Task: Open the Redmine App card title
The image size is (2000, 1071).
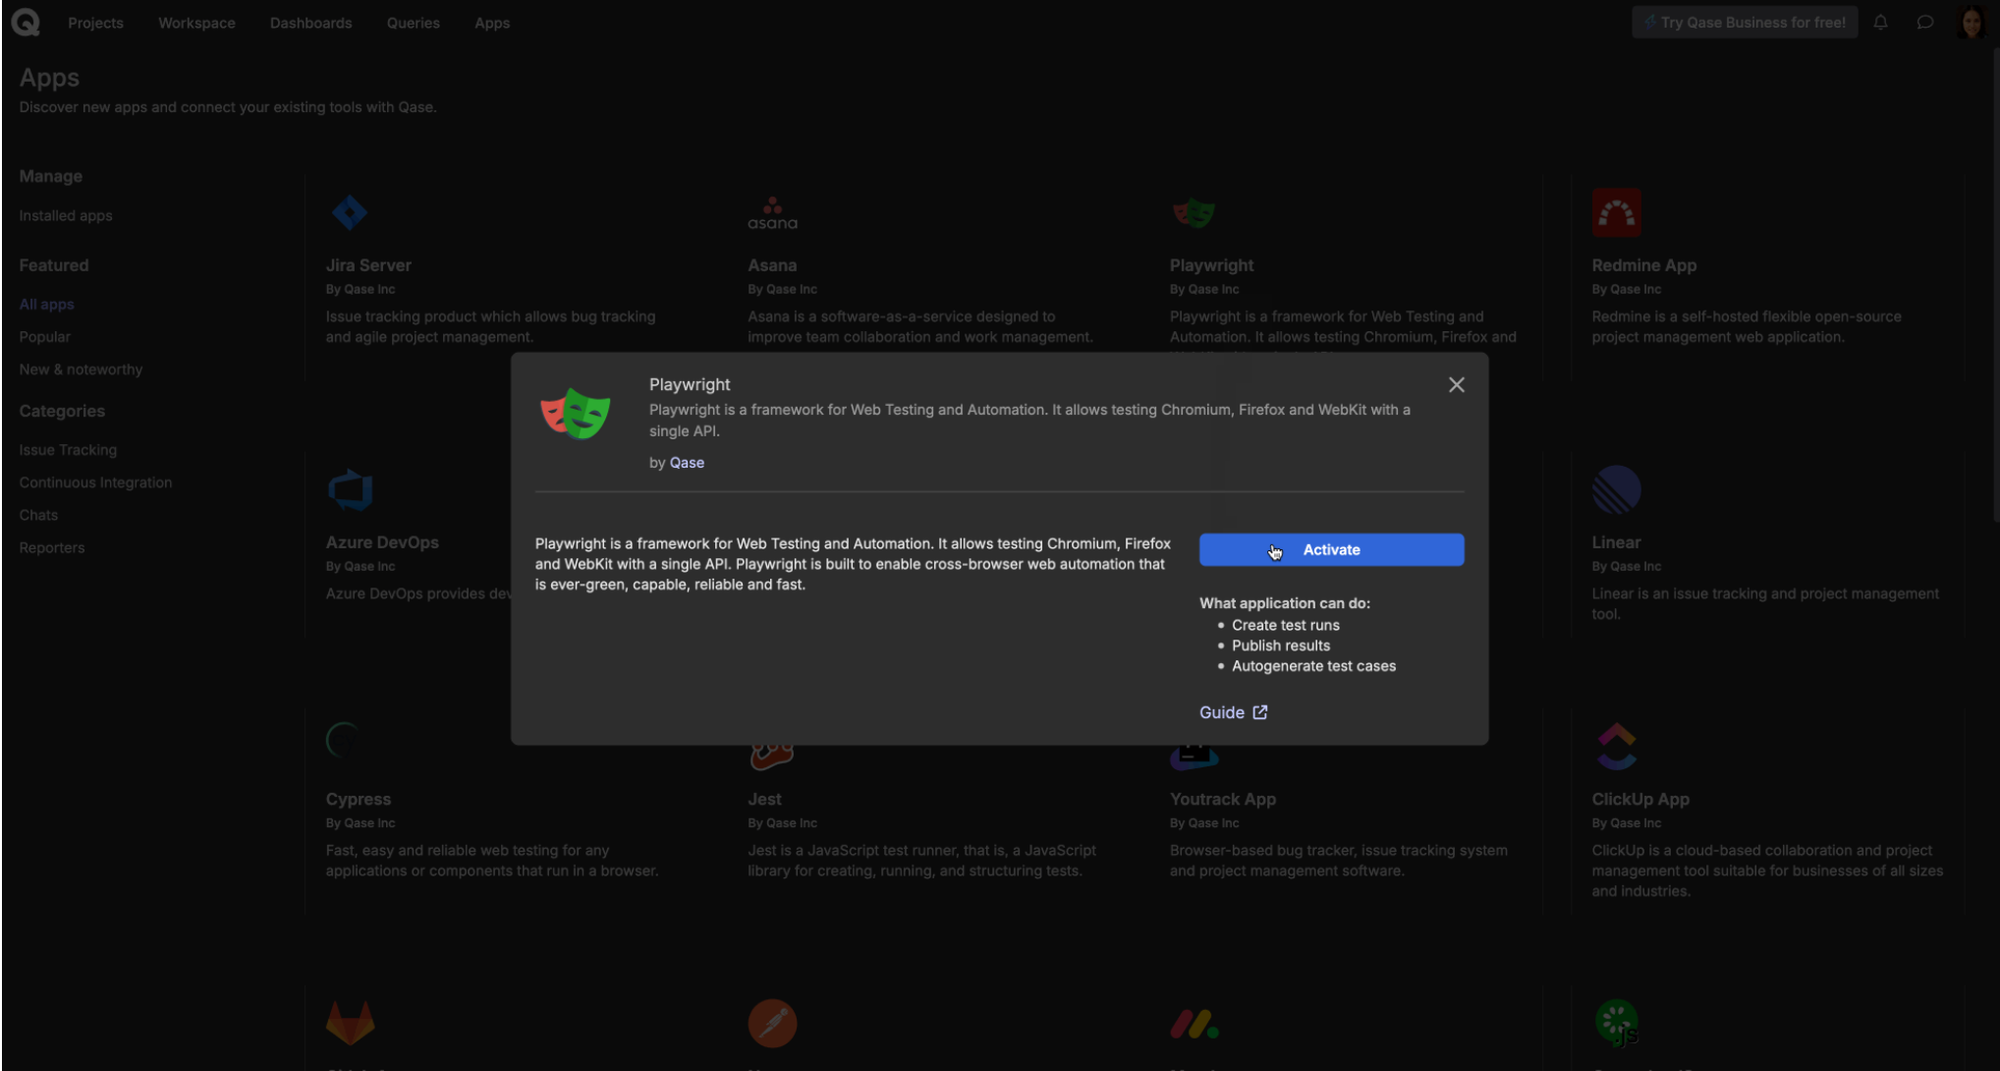Action: 1644,265
